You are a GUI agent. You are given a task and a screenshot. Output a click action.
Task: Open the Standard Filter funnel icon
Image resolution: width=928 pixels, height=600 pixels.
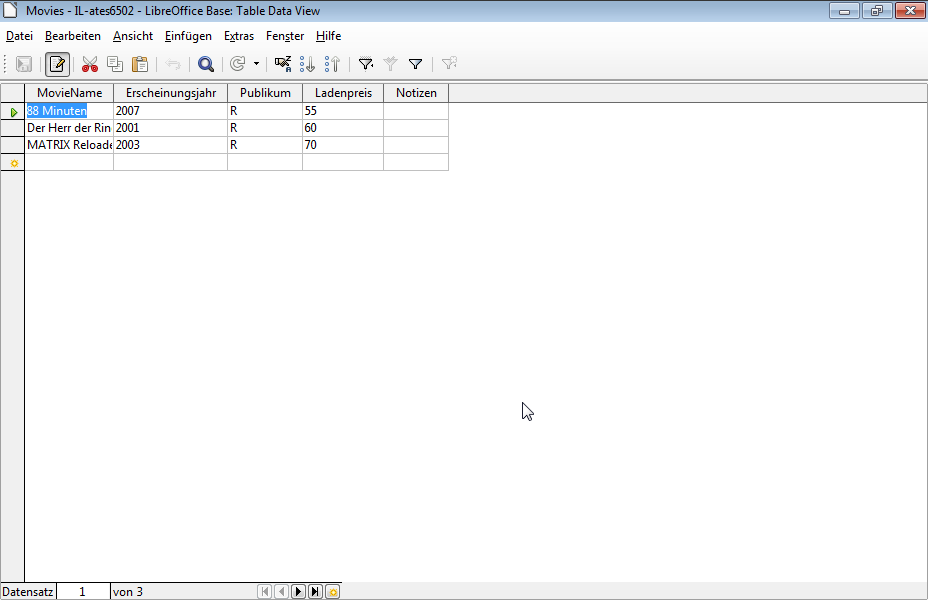415,64
